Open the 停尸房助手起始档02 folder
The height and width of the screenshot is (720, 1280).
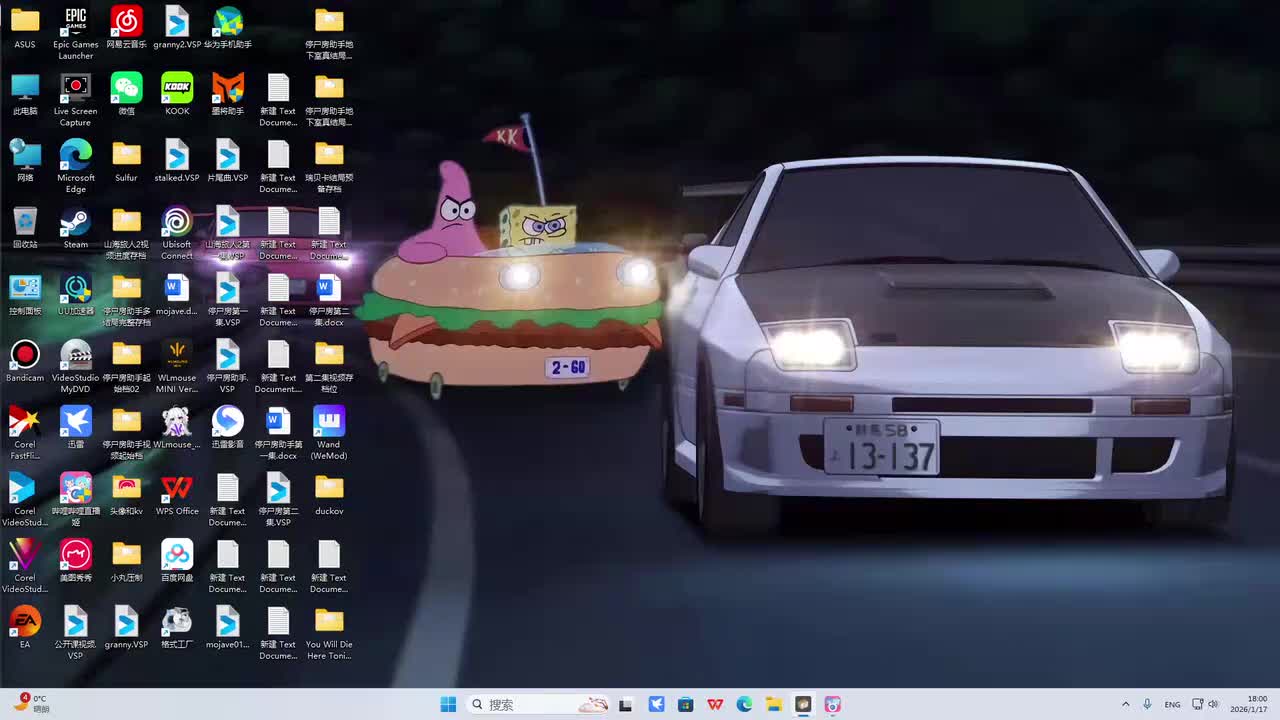pos(126,367)
